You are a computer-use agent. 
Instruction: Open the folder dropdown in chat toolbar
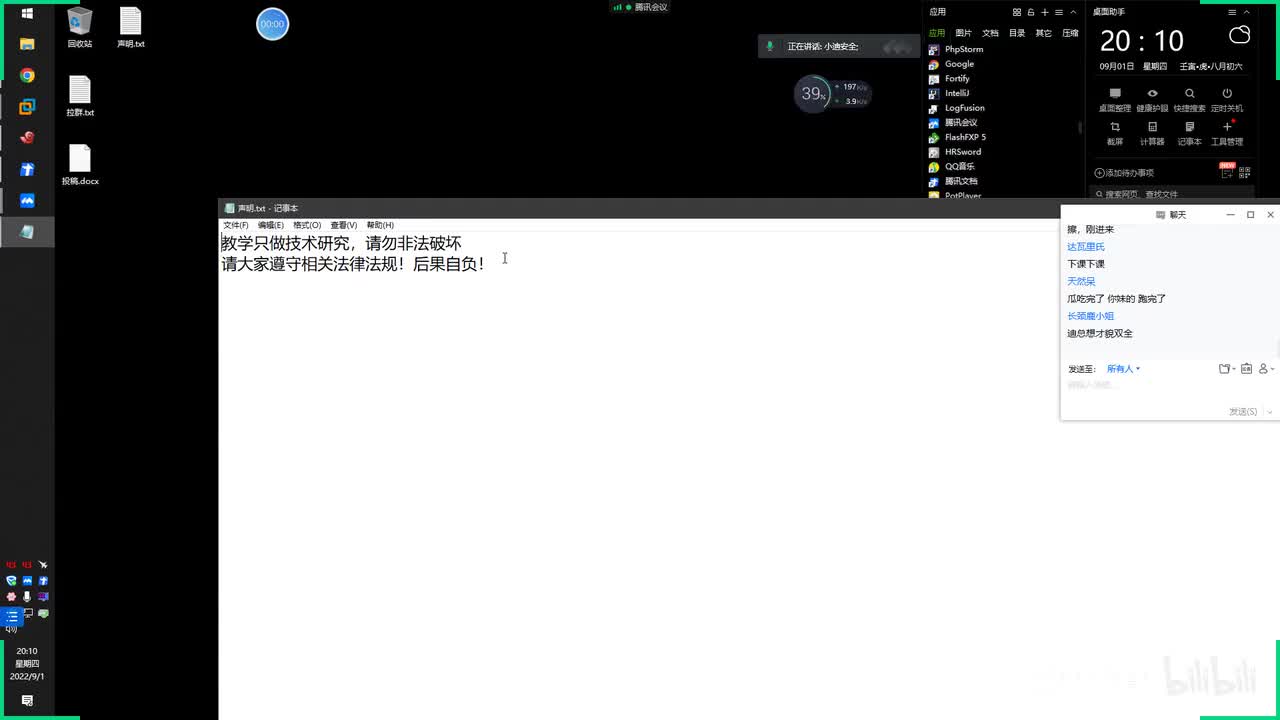1227,369
